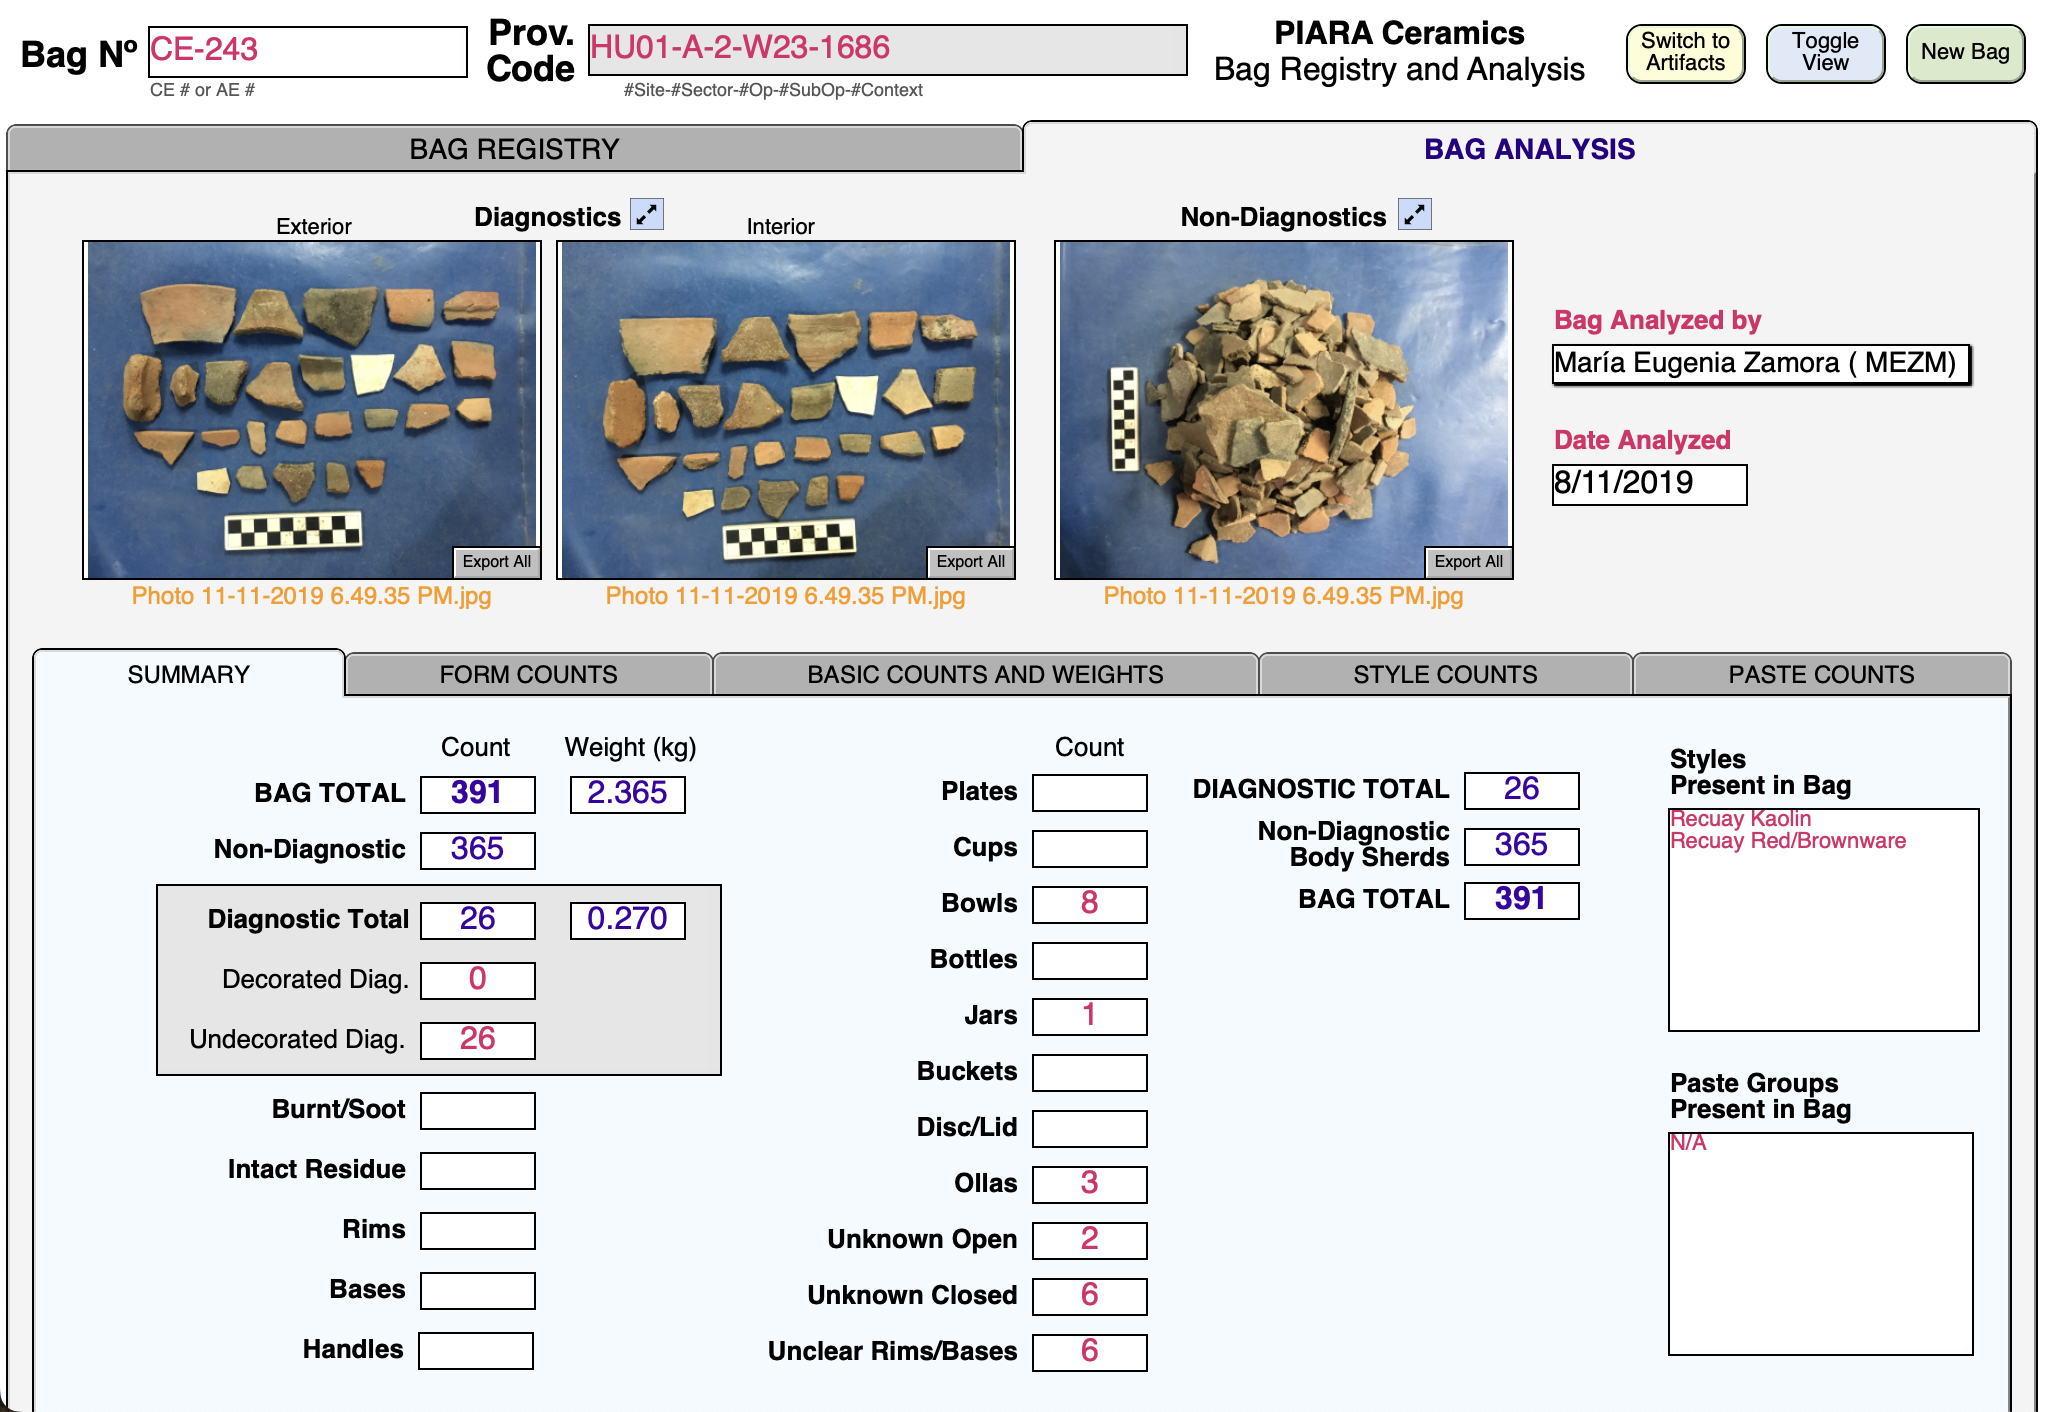2050x1412 pixels.
Task: Click the Bag Analyzed by field
Action: 1760,364
